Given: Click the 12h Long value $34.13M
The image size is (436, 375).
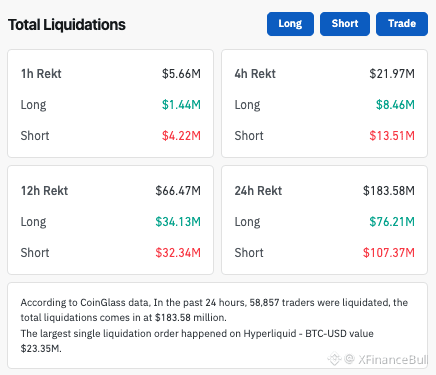Looking at the screenshot, I should point(178,222).
